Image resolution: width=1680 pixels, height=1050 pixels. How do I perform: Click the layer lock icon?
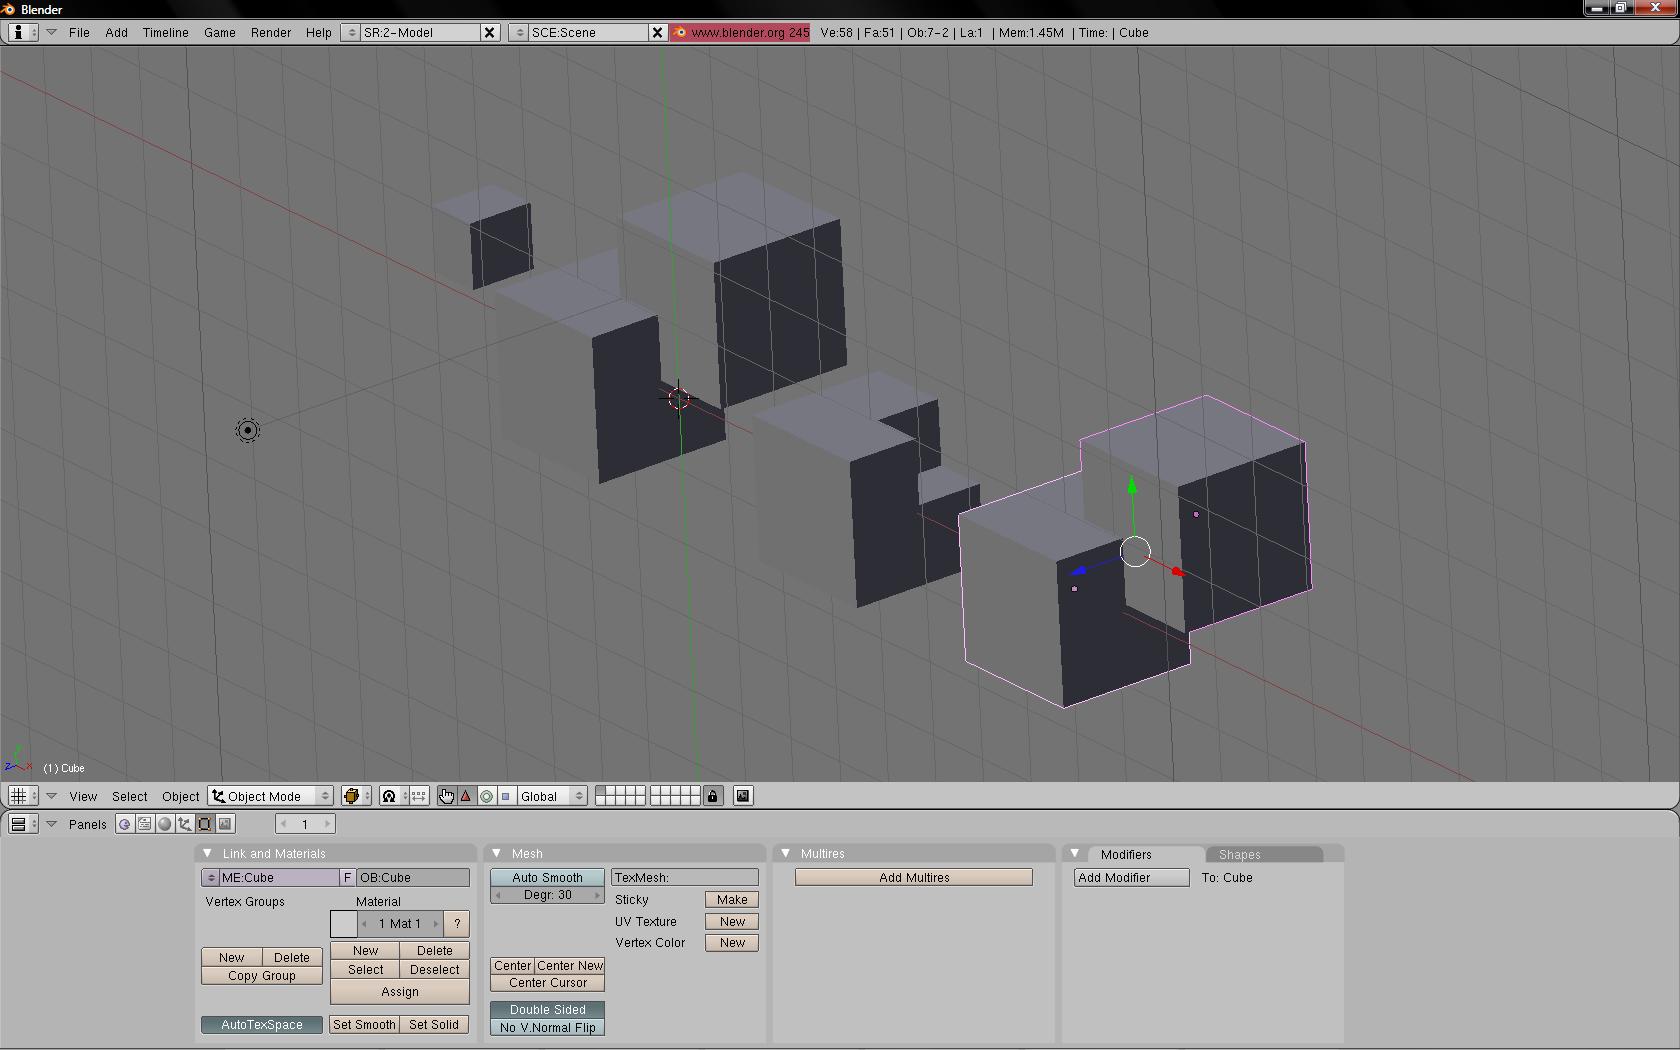tap(712, 796)
